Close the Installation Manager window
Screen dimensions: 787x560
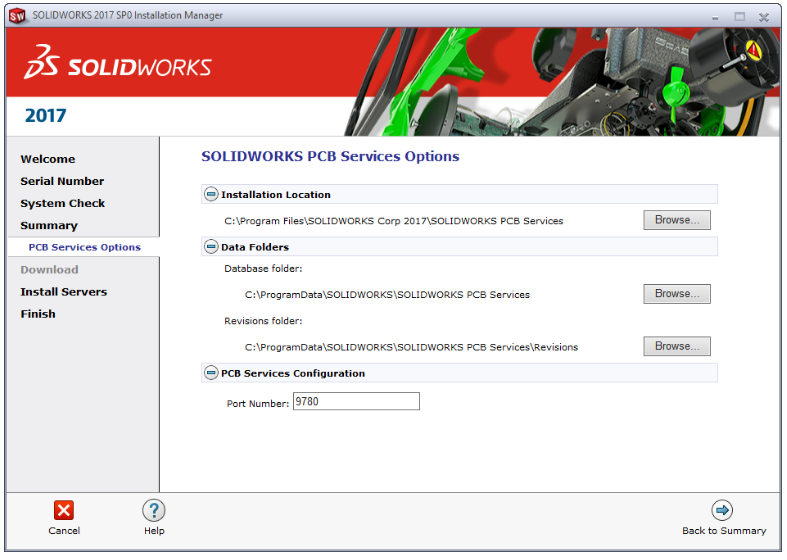coord(763,17)
